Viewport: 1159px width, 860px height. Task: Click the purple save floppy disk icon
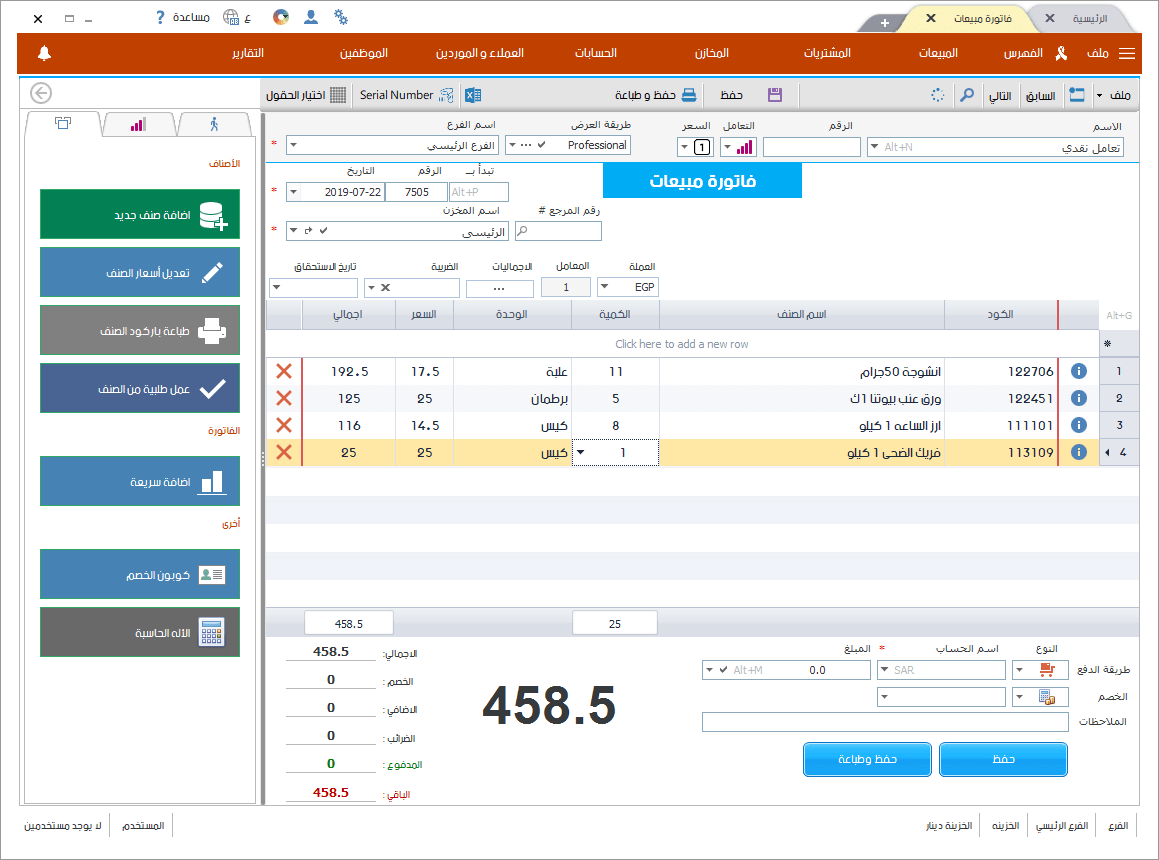775,95
